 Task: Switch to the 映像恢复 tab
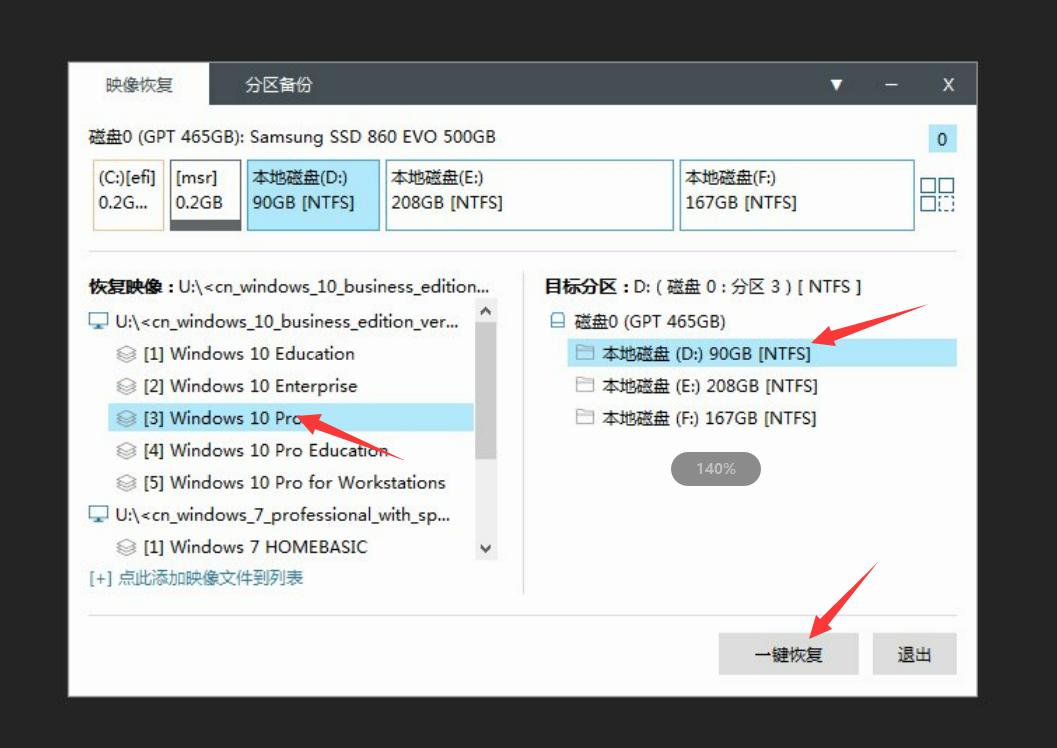coord(139,84)
